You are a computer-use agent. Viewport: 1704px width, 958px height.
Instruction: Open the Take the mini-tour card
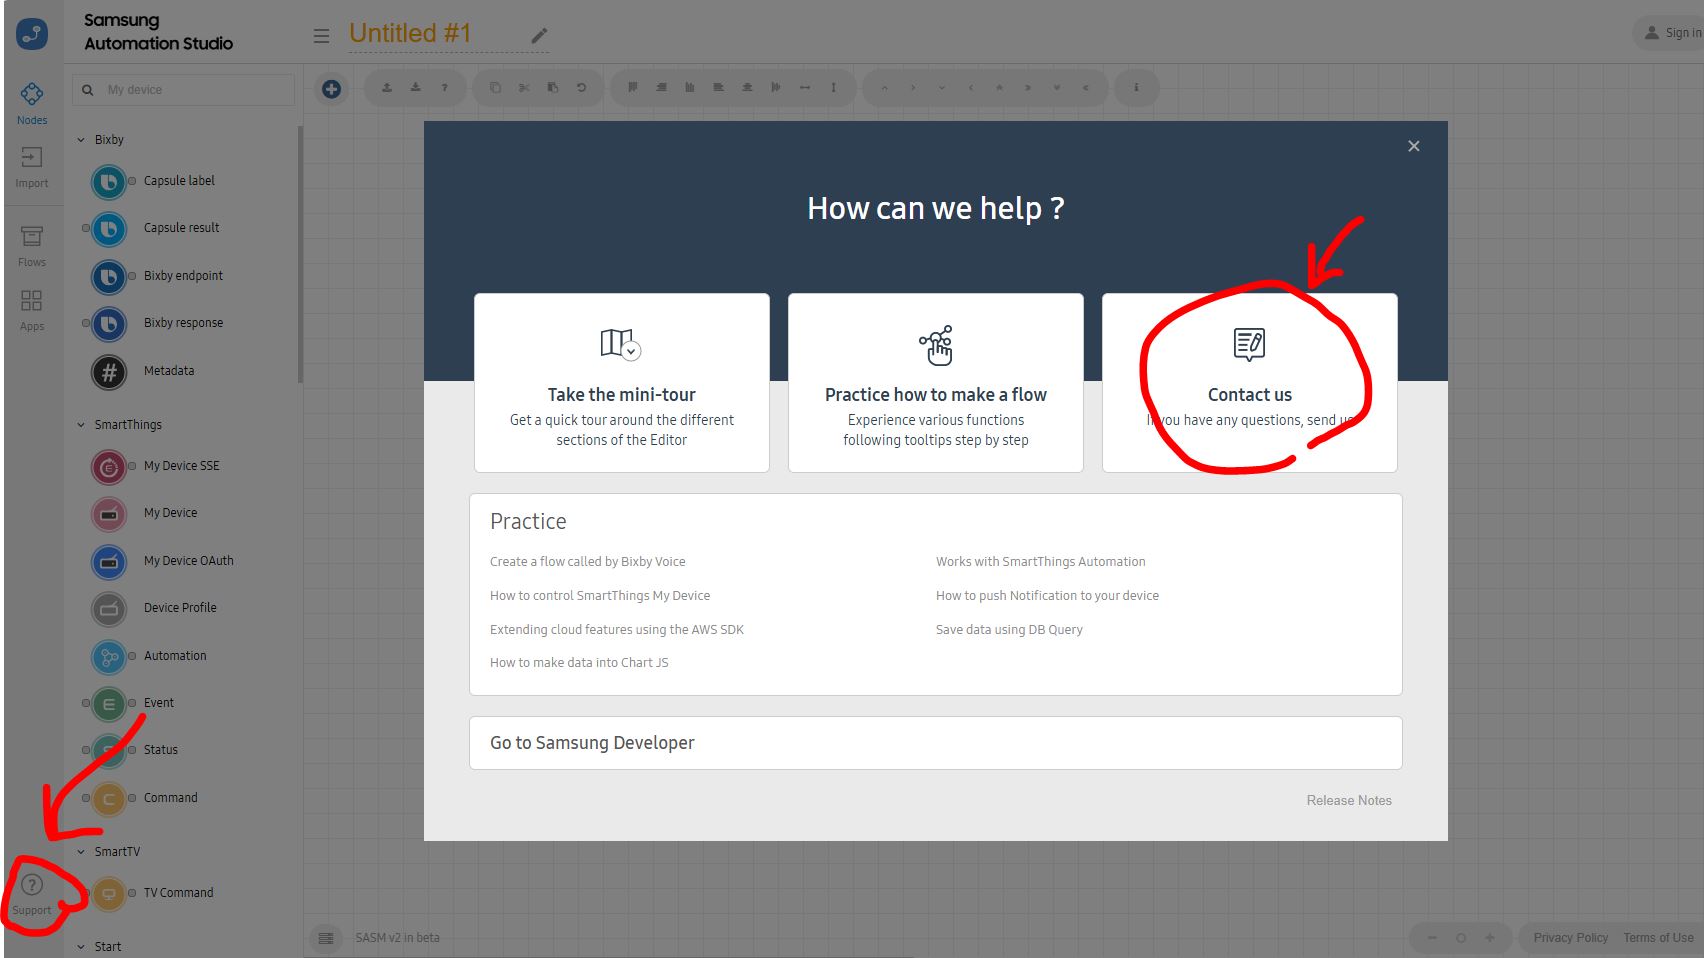coord(622,382)
